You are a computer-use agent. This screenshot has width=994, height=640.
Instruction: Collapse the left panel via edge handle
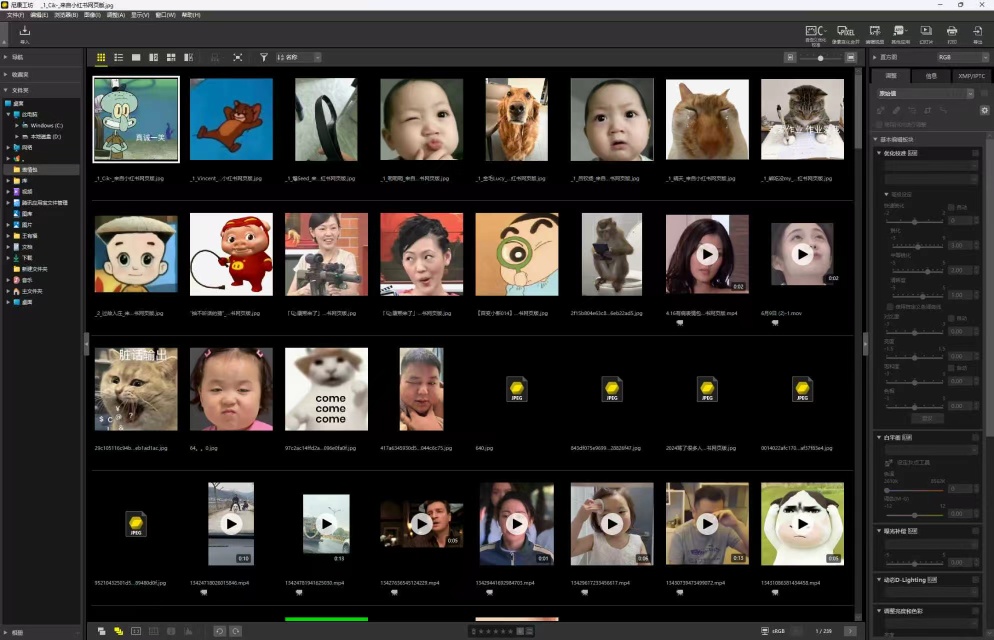pyautogui.click(x=86, y=343)
